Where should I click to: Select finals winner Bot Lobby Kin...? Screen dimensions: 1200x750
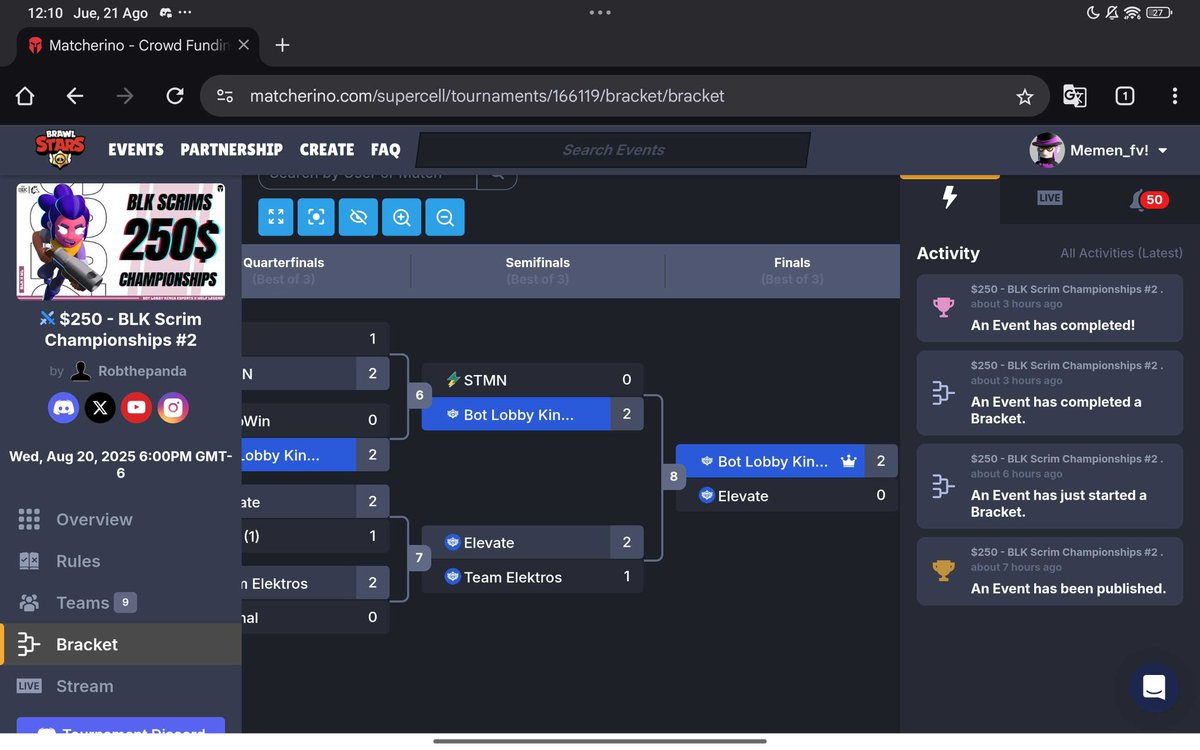[x=786, y=461]
